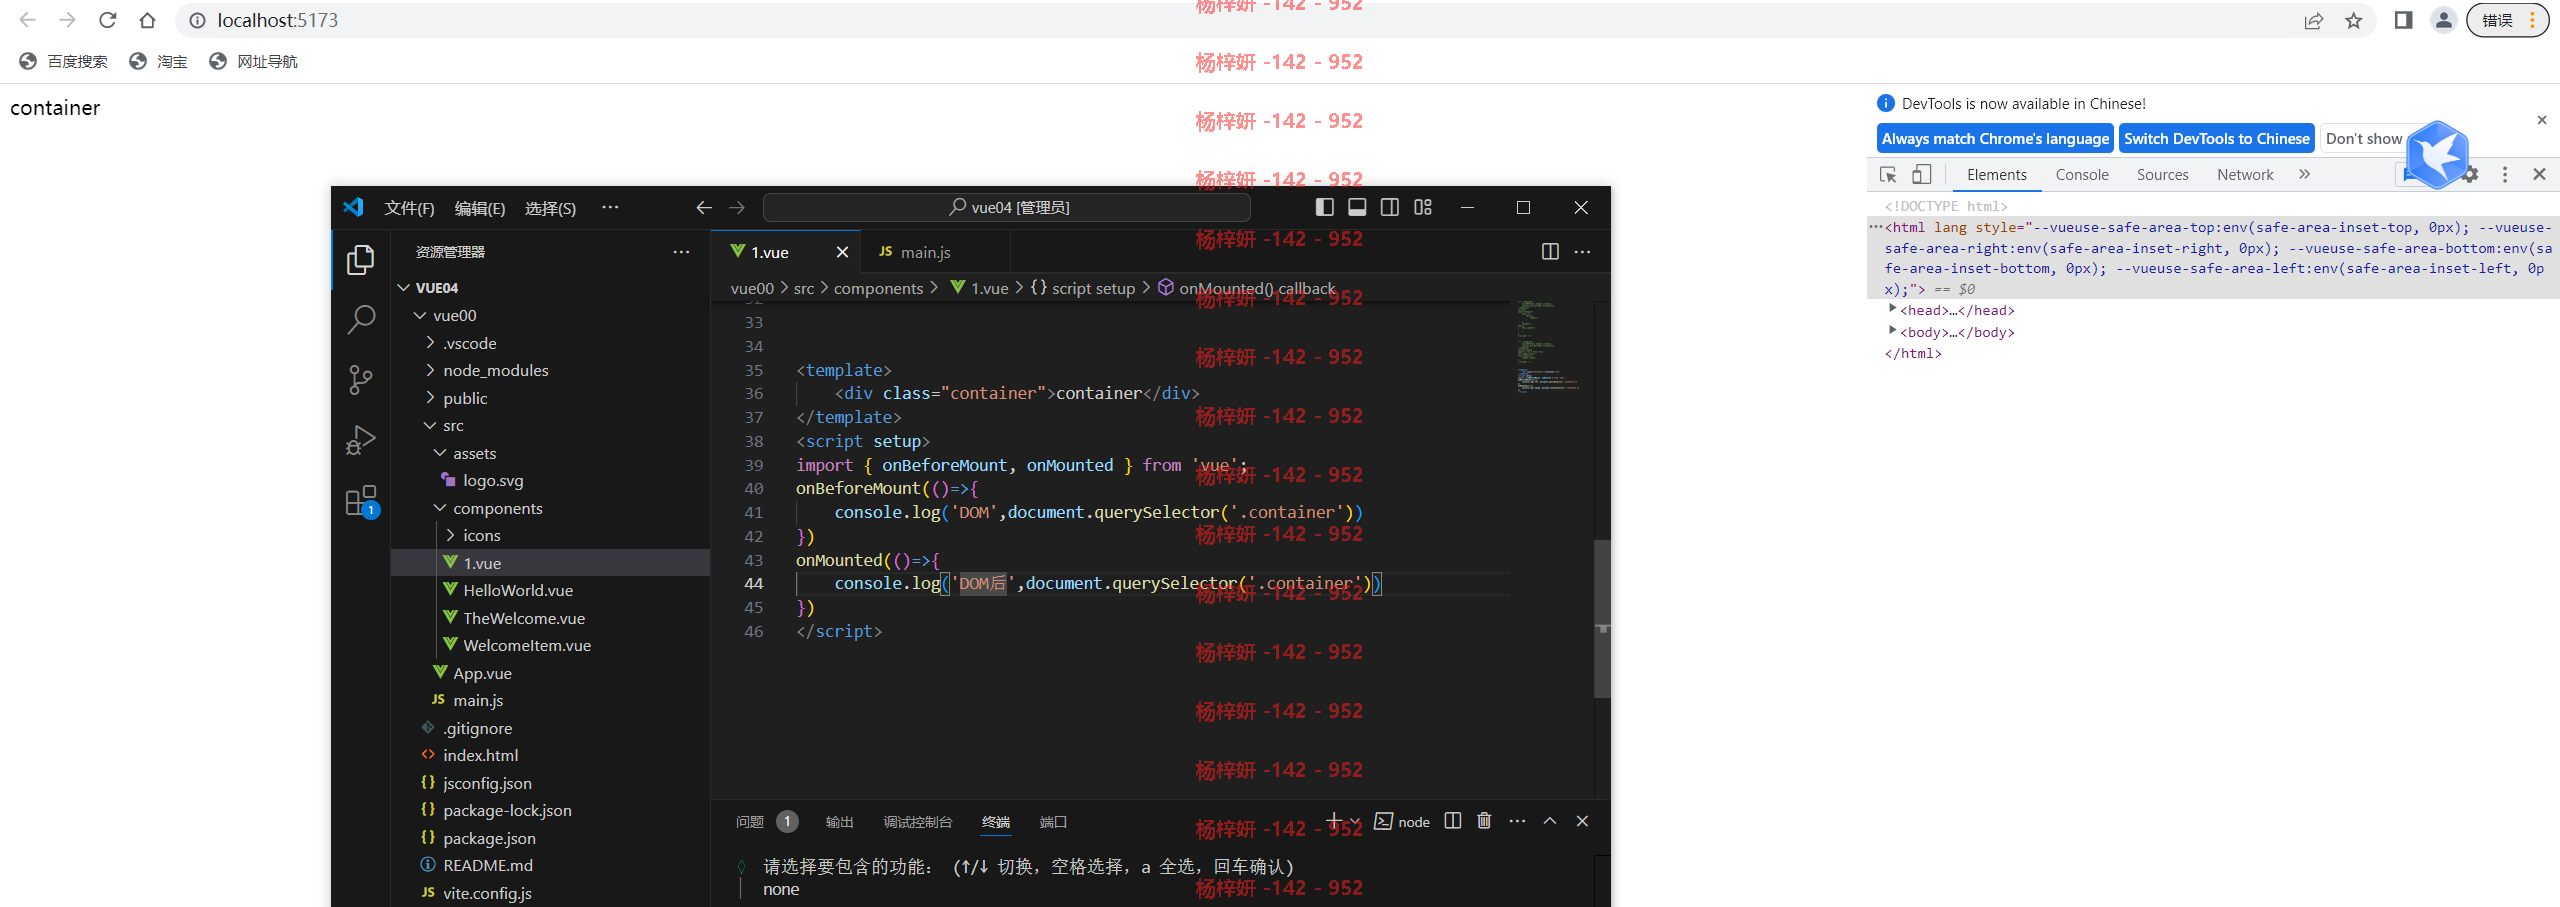Toggle the bottom panel layout icon

click(x=1357, y=207)
